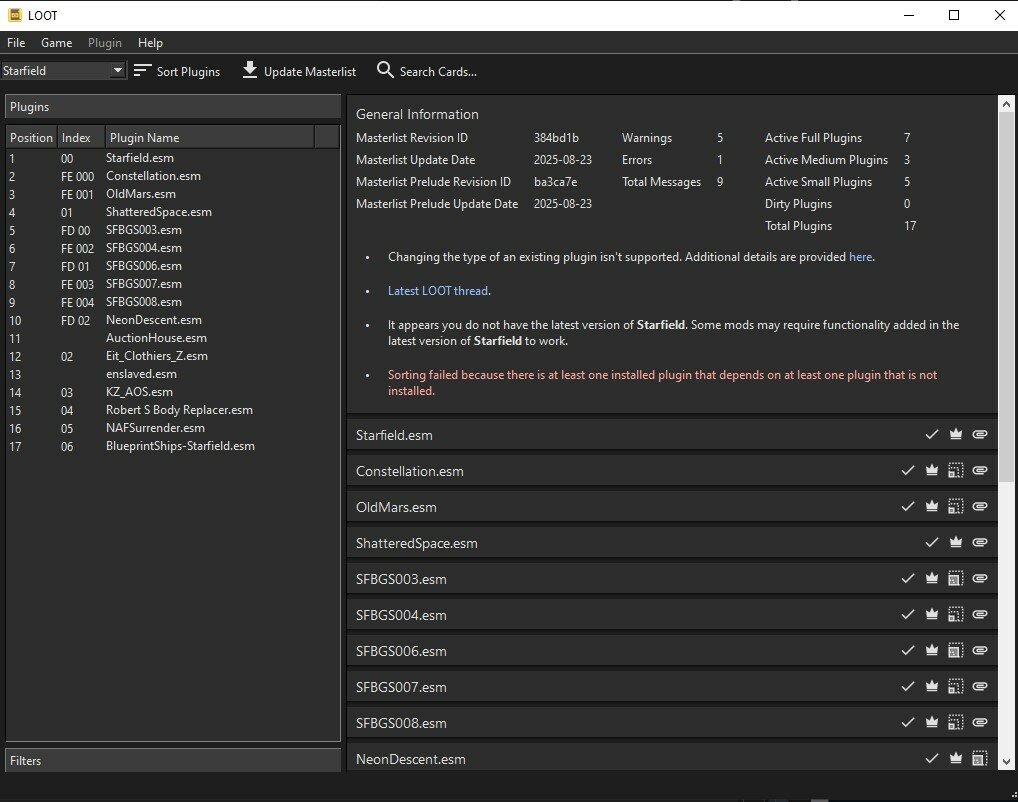Open the Starfield game selection dropdown
Viewport: 1018px width, 802px height.
pyautogui.click(x=63, y=70)
